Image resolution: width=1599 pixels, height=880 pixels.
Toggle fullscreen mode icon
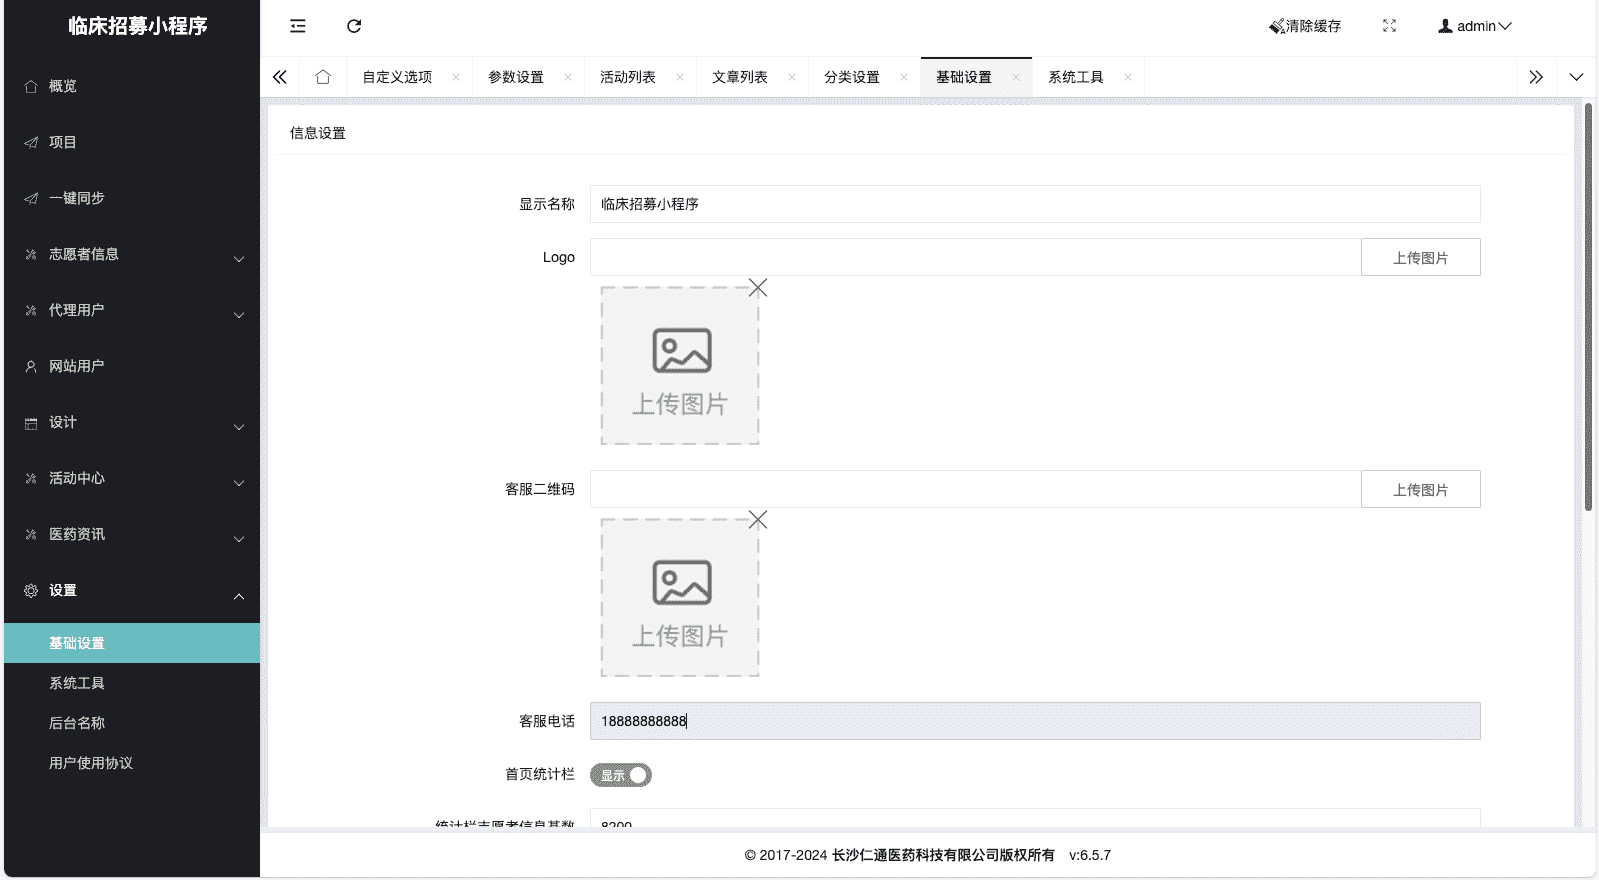click(x=1389, y=26)
